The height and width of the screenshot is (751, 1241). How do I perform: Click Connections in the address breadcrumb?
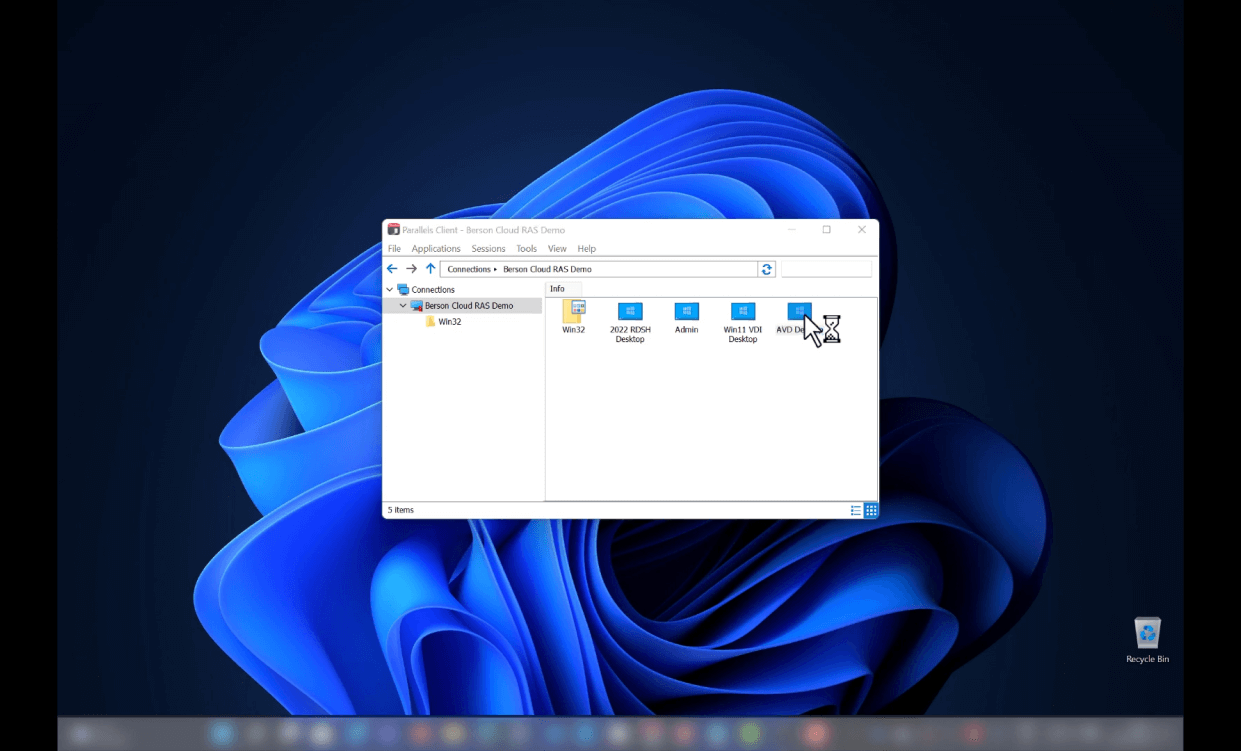(469, 269)
